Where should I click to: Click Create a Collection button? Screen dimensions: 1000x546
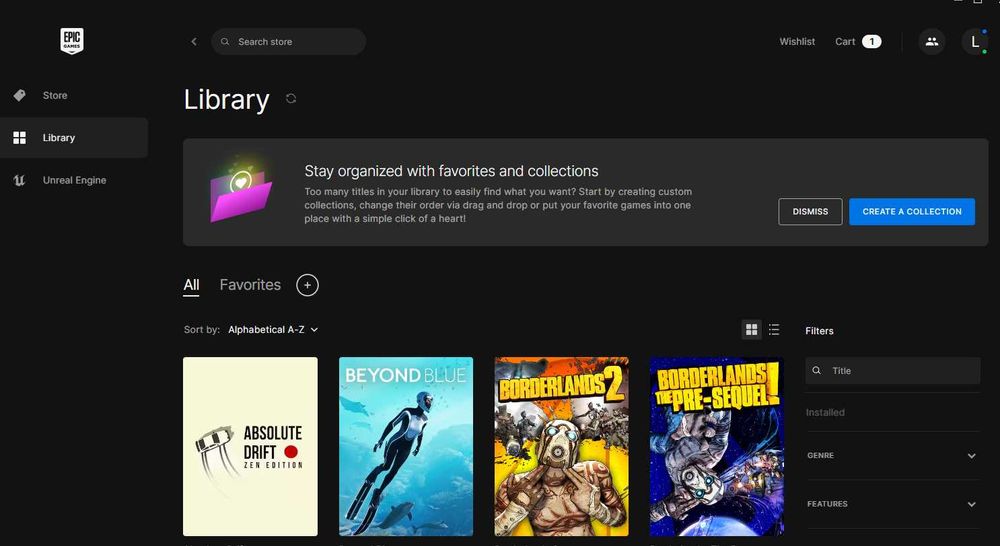point(912,212)
